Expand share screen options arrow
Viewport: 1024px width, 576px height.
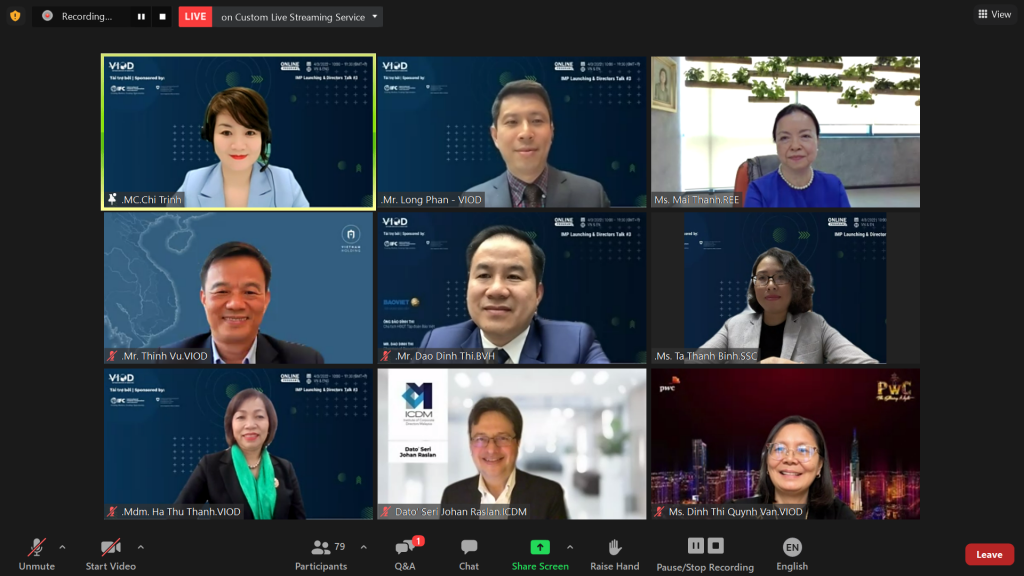point(570,547)
